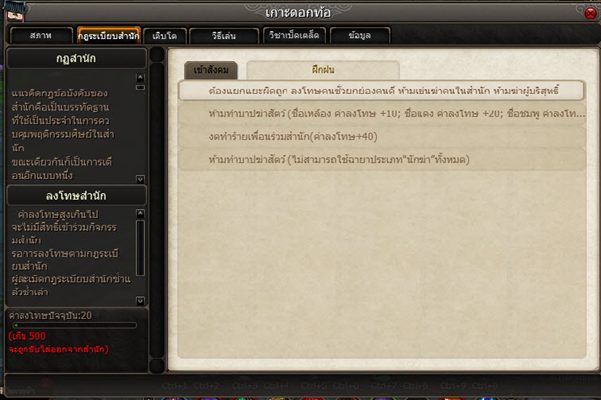Click the scrollbar thumb in ลงโทษสำนัก panel
Viewport: 601px width, 400px height.
pyautogui.click(x=140, y=248)
